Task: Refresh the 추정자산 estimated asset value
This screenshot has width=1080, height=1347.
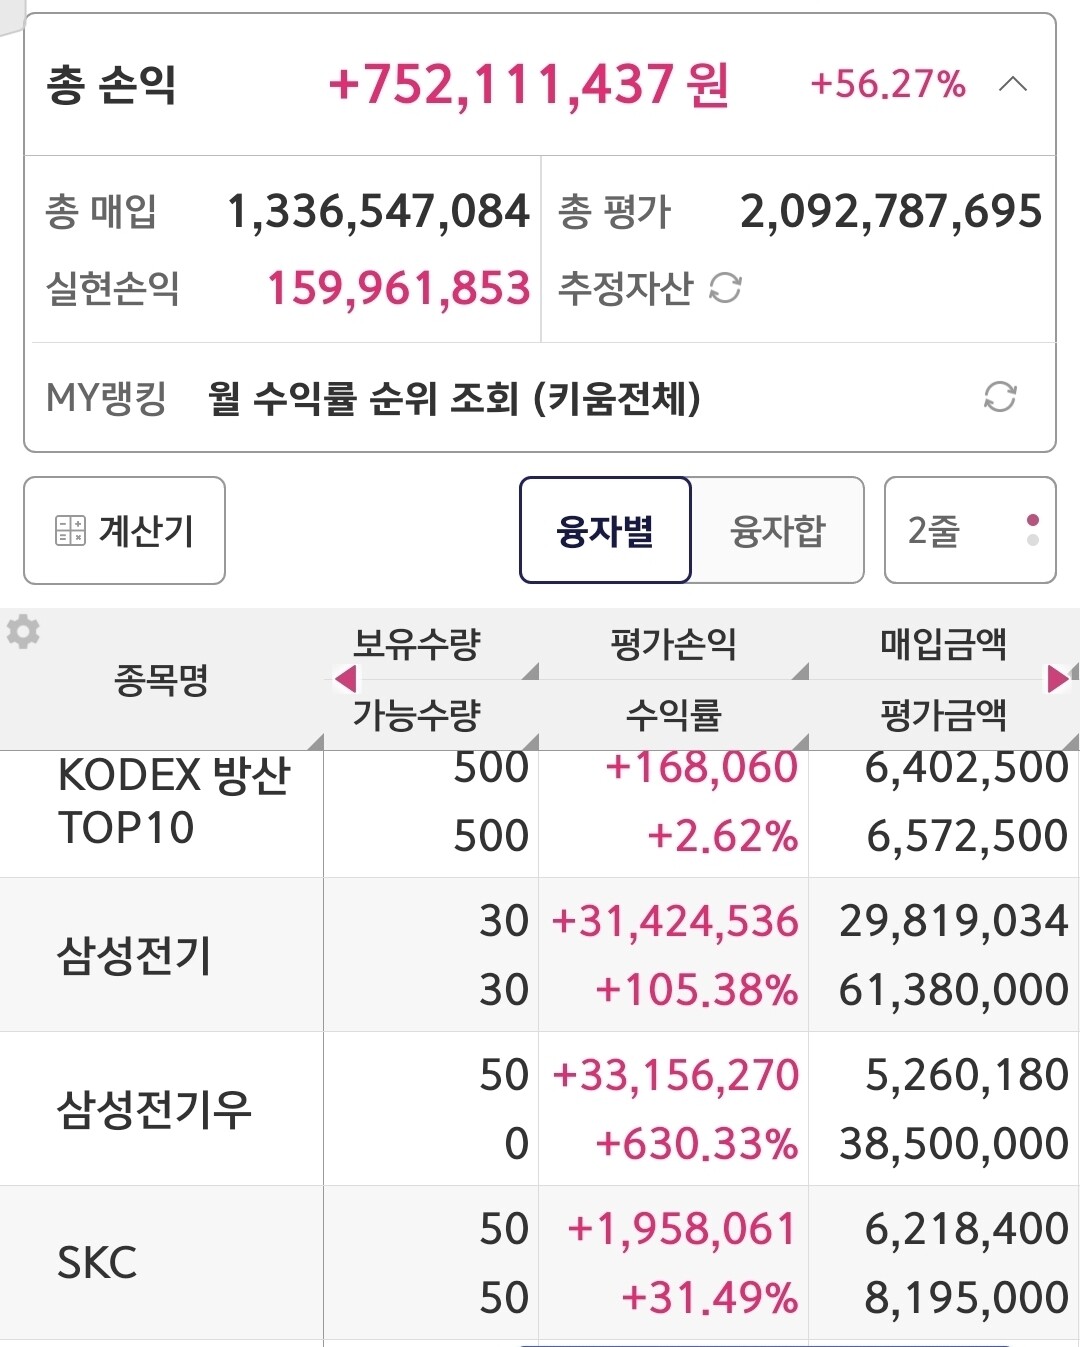Action: click(725, 289)
